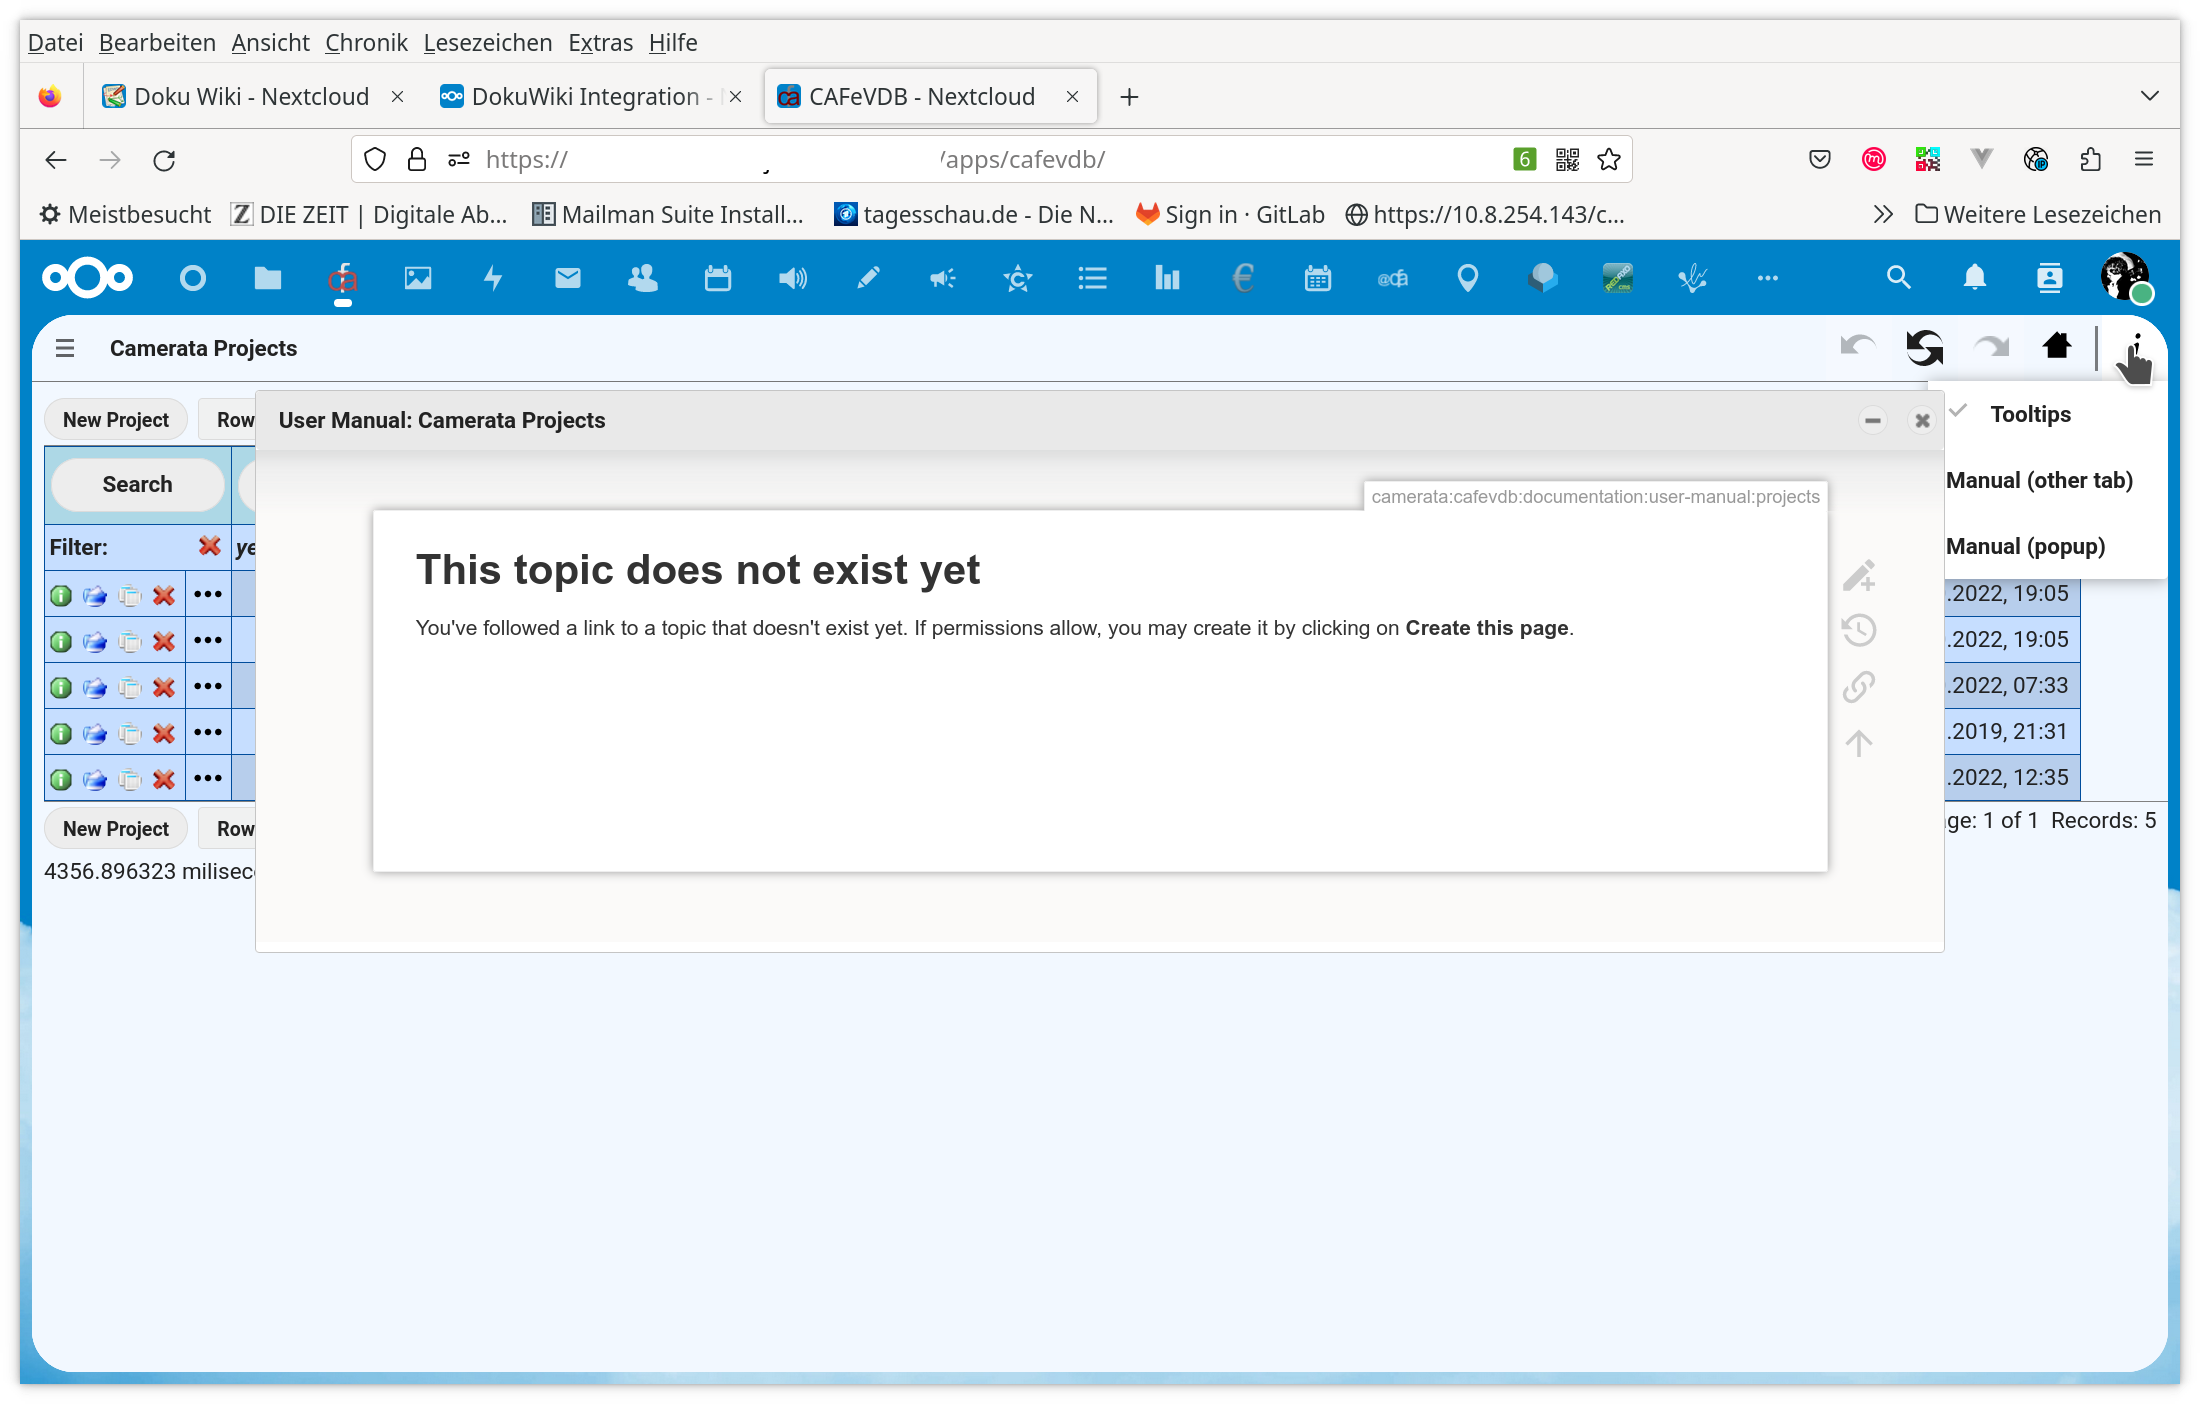Click the reload page double-arrow icon
This screenshot has width=2200, height=1404.
point(1924,347)
